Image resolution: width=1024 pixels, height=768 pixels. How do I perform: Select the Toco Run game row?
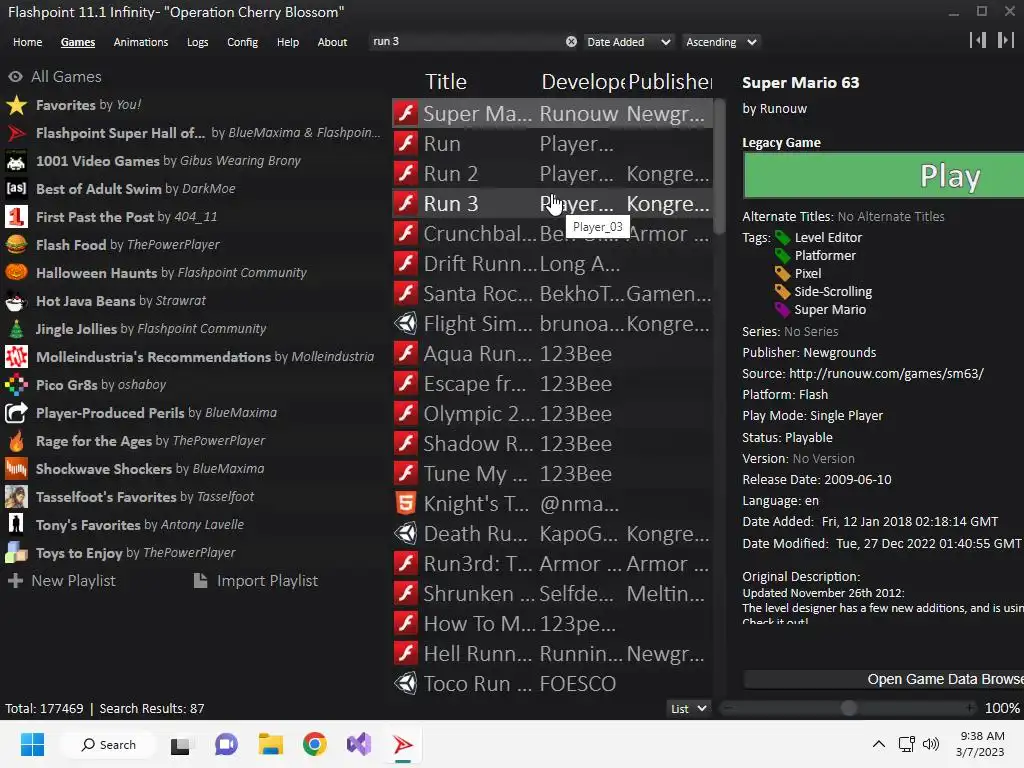click(552, 684)
